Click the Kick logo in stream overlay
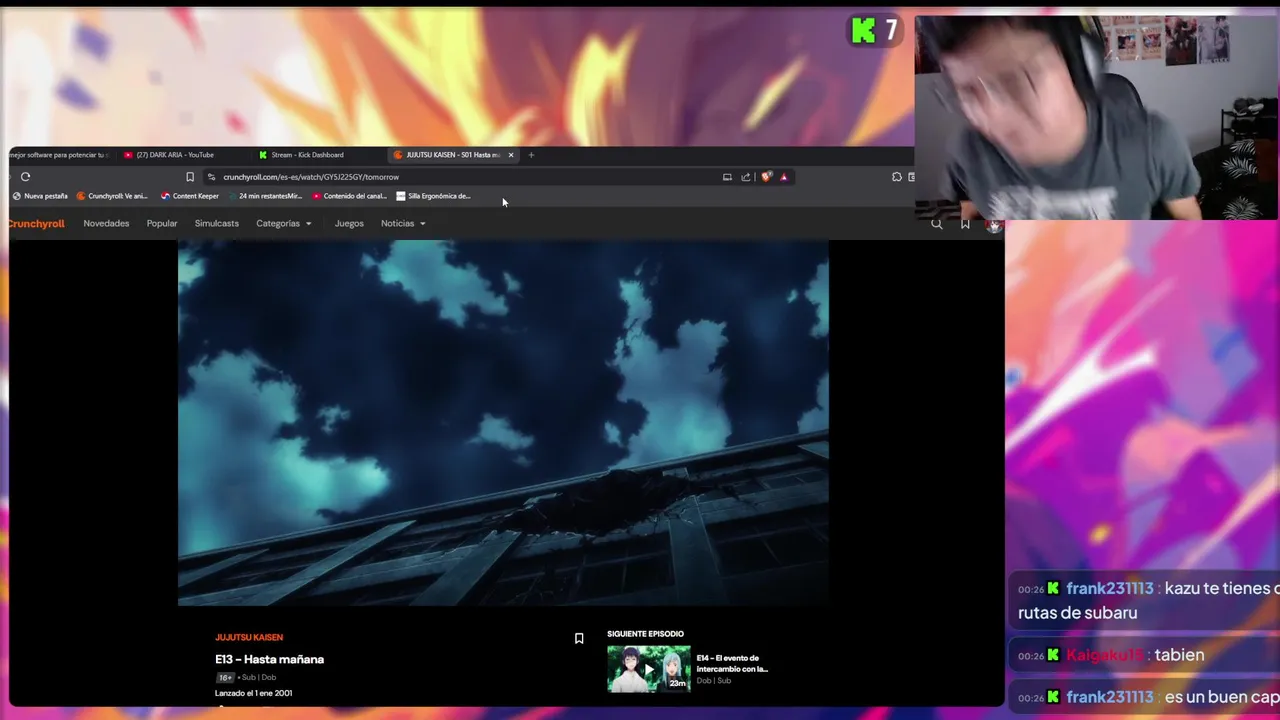 click(x=863, y=31)
